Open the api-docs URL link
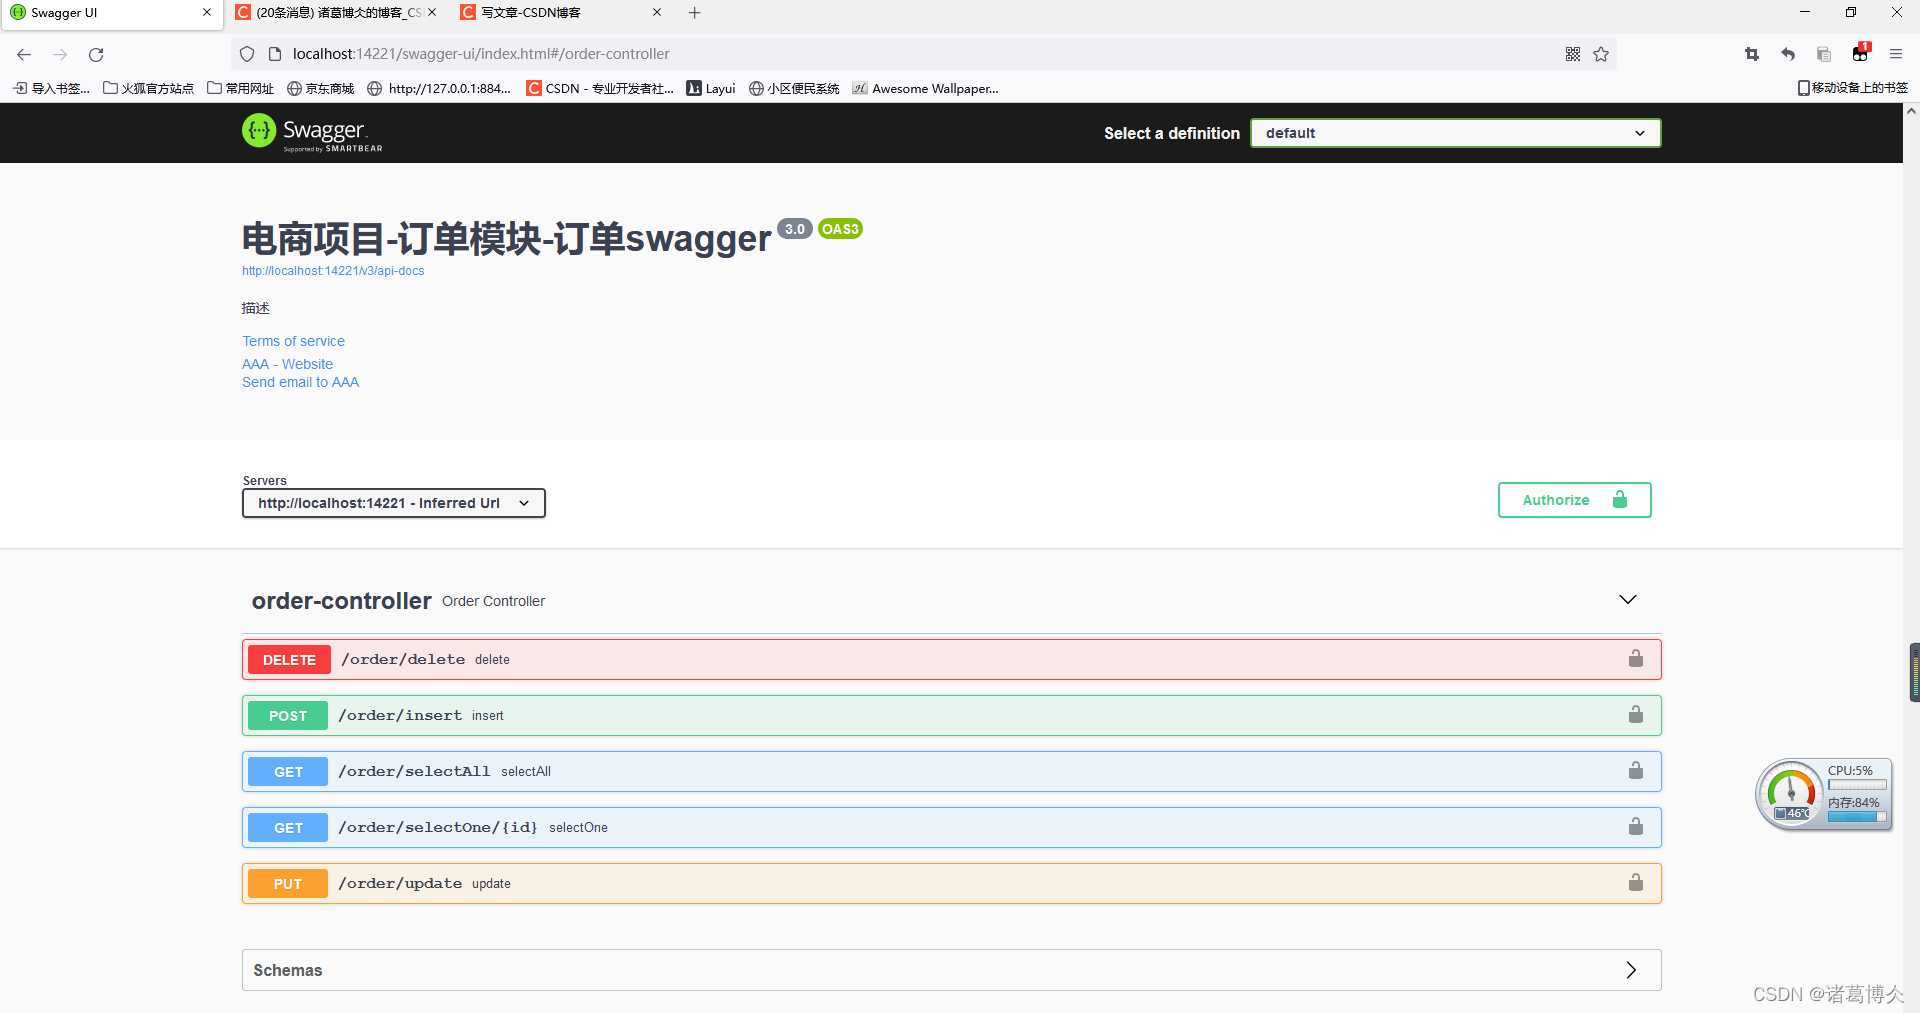1920x1013 pixels. [333, 271]
